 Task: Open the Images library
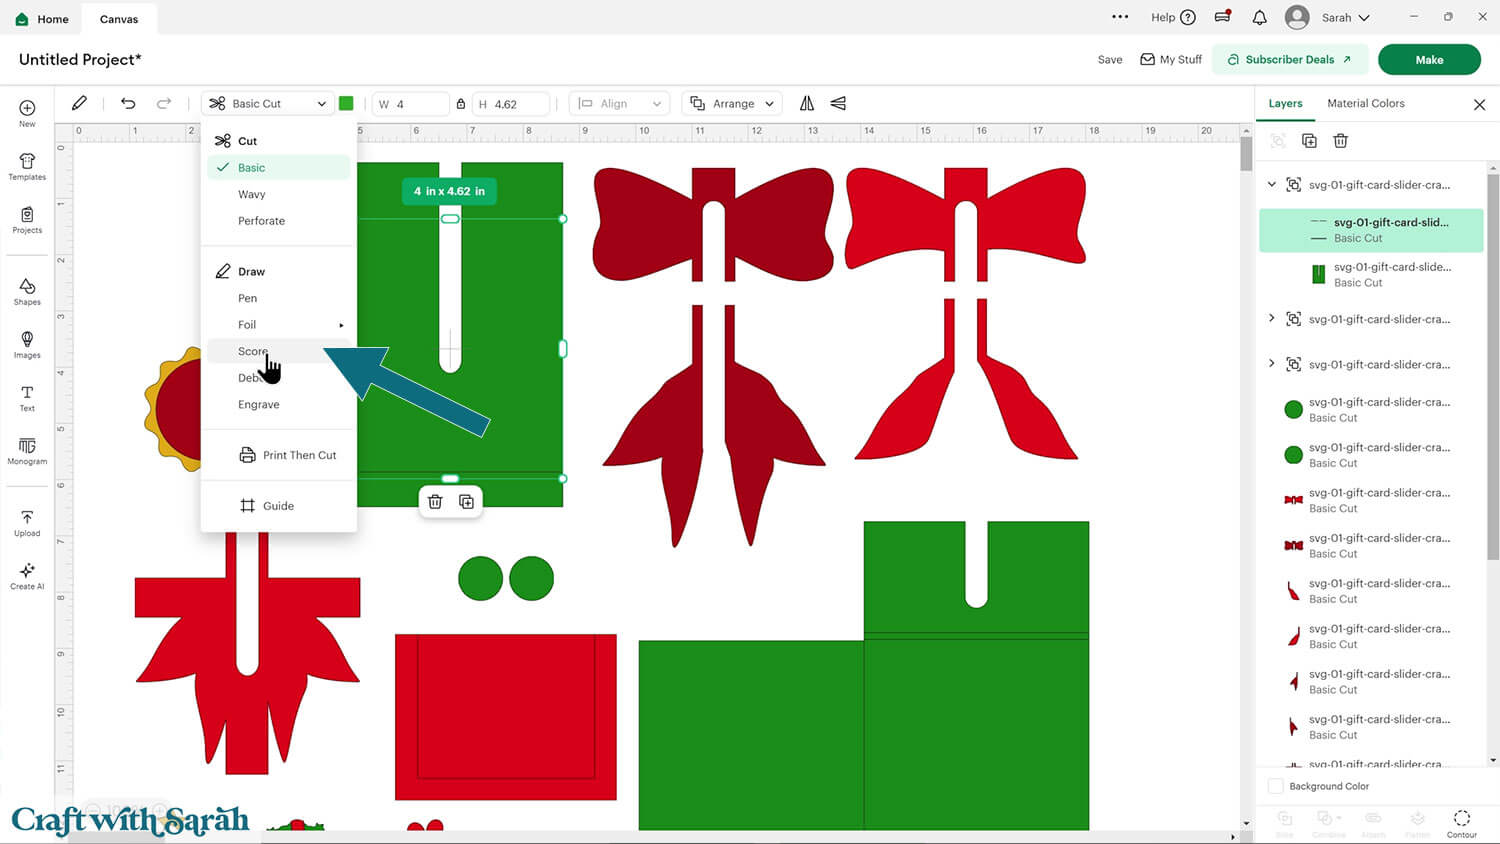coord(27,345)
